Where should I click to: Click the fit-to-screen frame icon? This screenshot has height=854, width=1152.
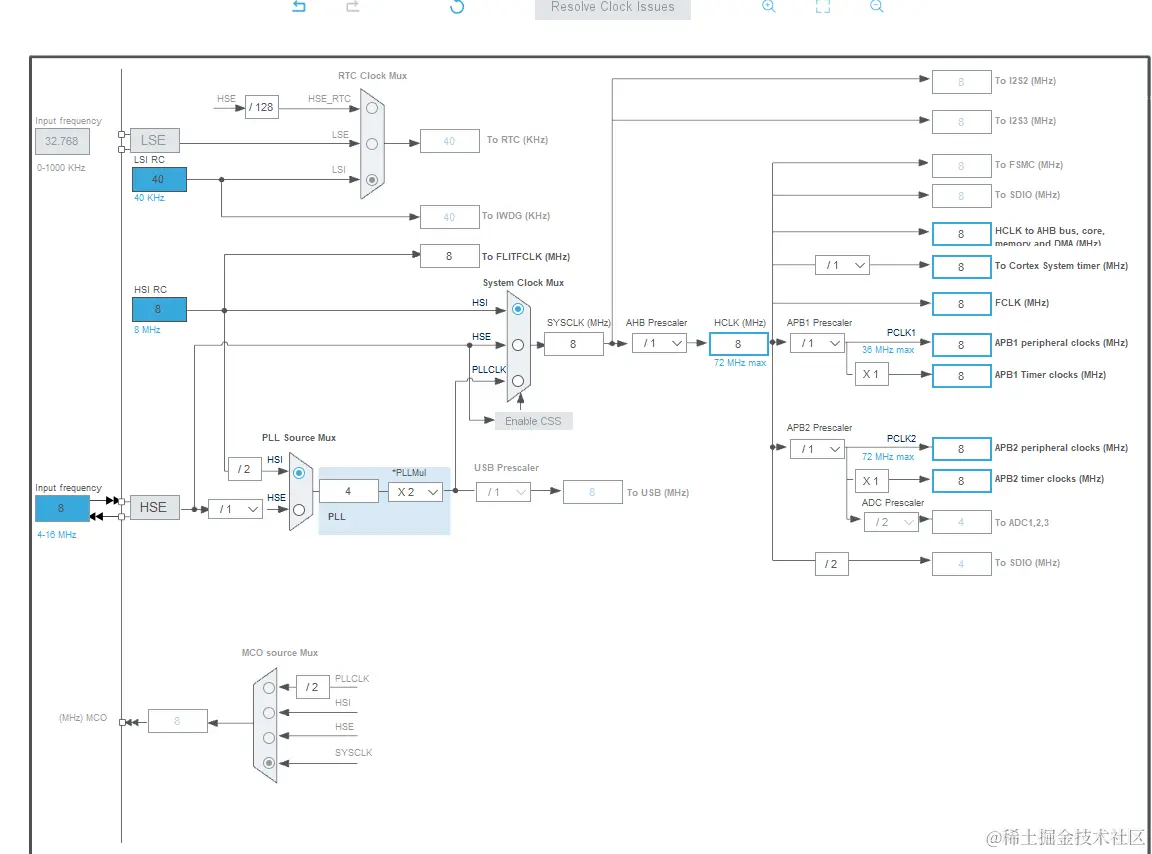(x=823, y=7)
